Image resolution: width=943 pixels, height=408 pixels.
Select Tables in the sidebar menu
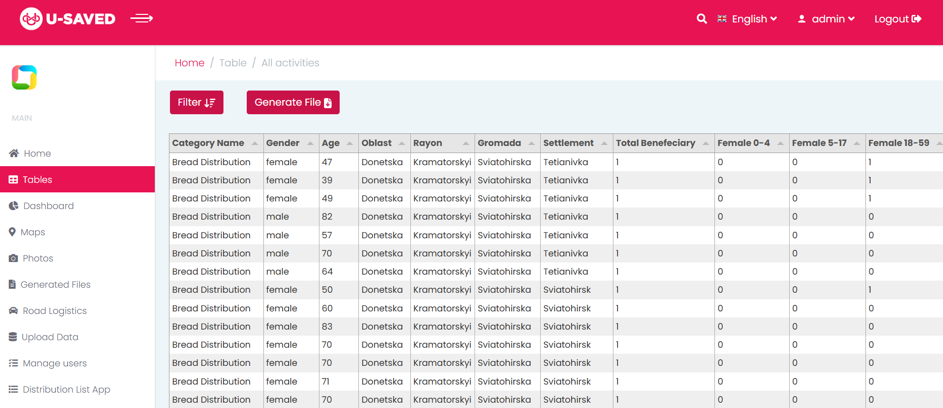[x=37, y=180]
